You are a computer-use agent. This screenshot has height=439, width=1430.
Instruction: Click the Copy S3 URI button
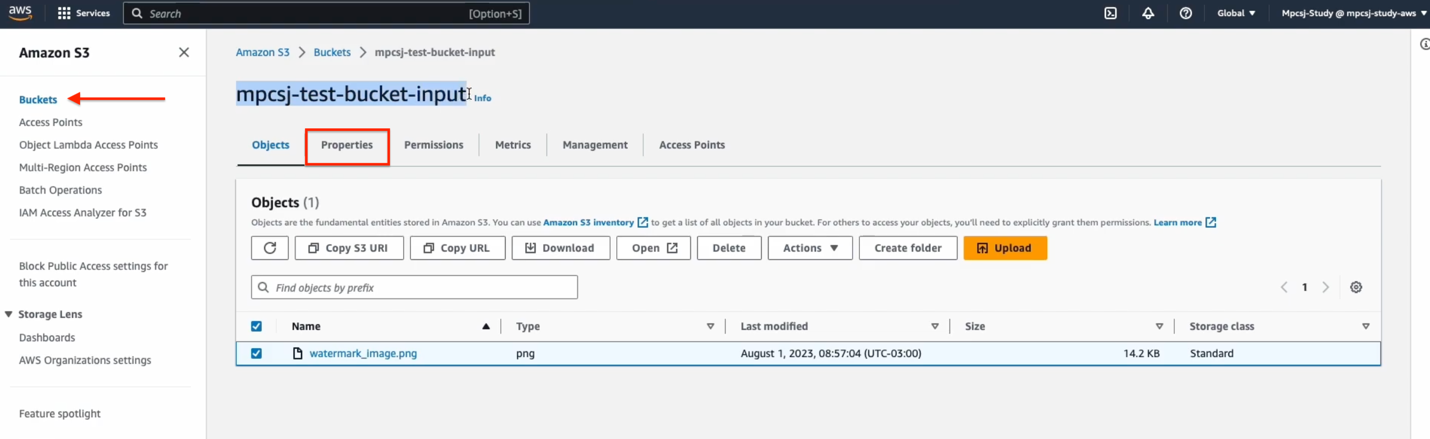pos(349,248)
